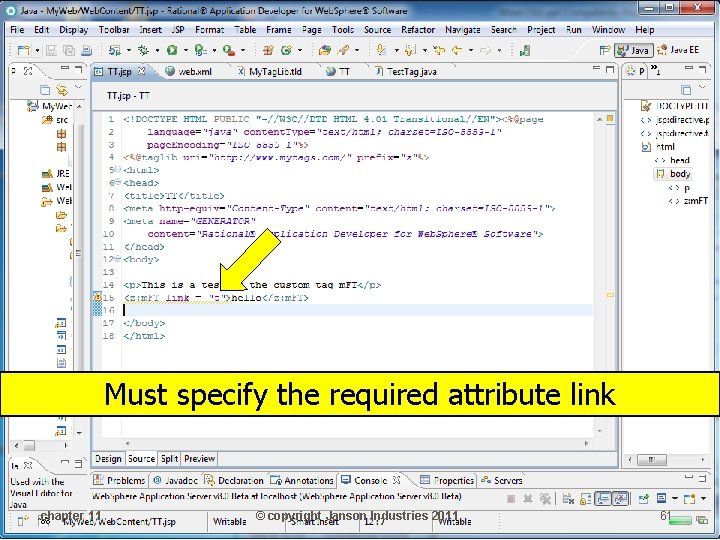Click the Debug bug toolbar icon
This screenshot has width=720, height=540.
[x=144, y=50]
